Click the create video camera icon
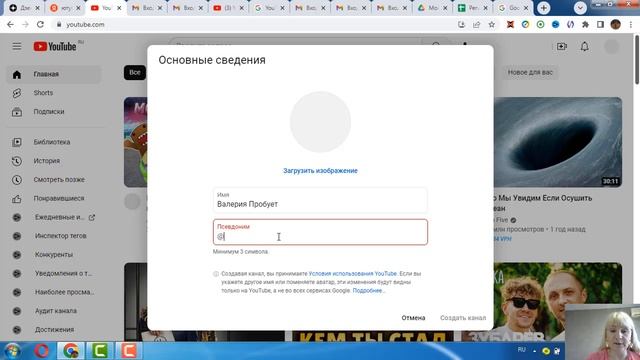The height and width of the screenshot is (360, 640). tap(562, 47)
